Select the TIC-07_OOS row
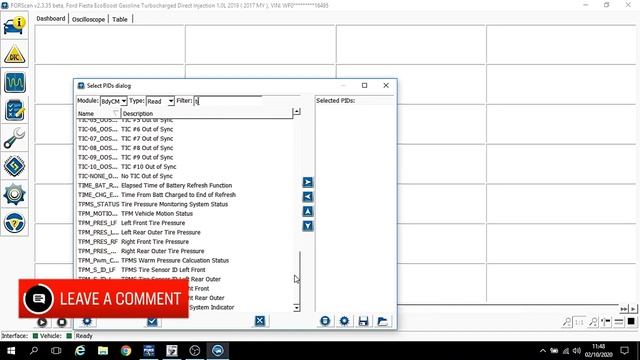Image resolution: width=640 pixels, height=360 pixels. coord(184,138)
